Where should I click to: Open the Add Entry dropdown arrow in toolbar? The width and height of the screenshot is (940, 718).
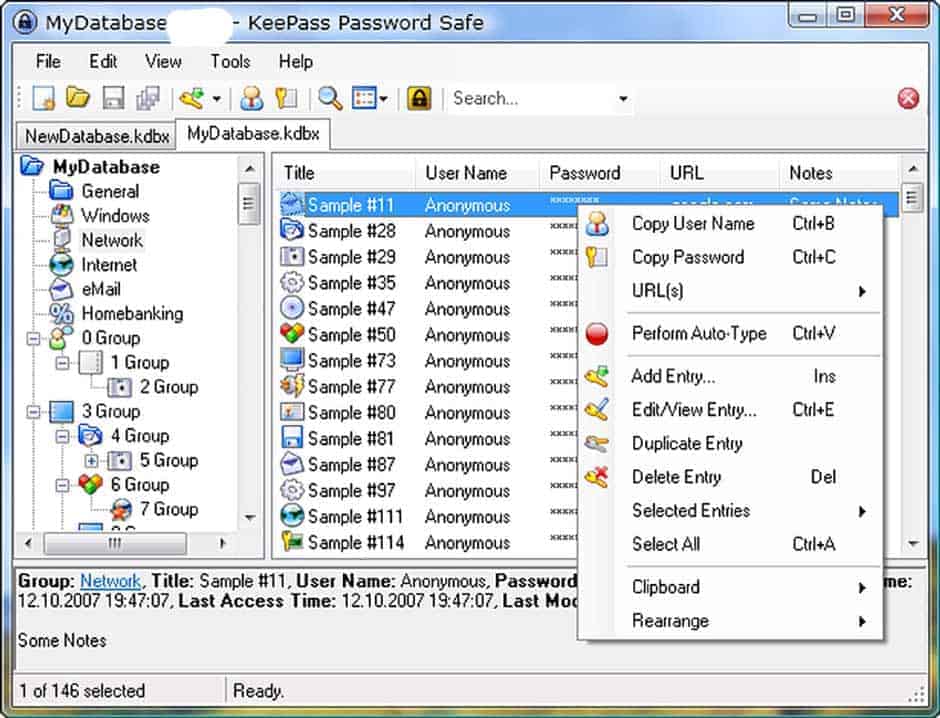[x=216, y=99]
